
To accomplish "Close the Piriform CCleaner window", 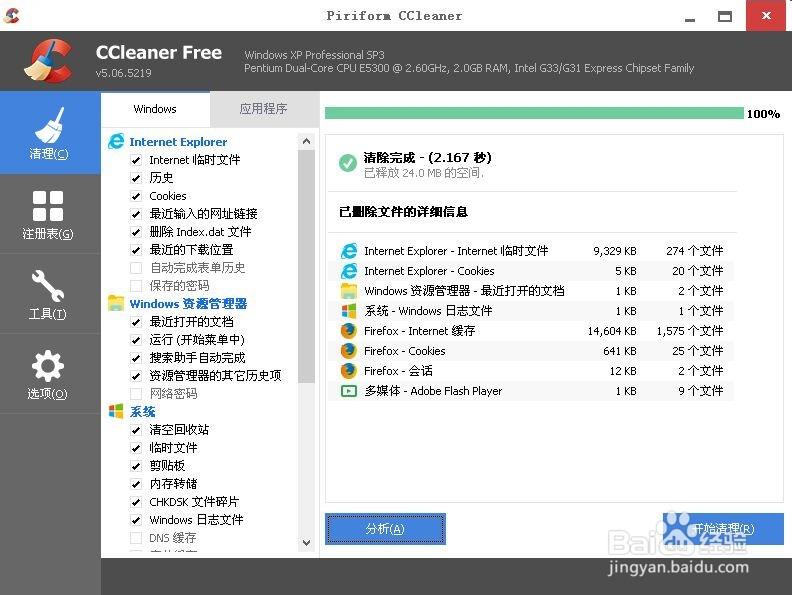I will (766, 16).
